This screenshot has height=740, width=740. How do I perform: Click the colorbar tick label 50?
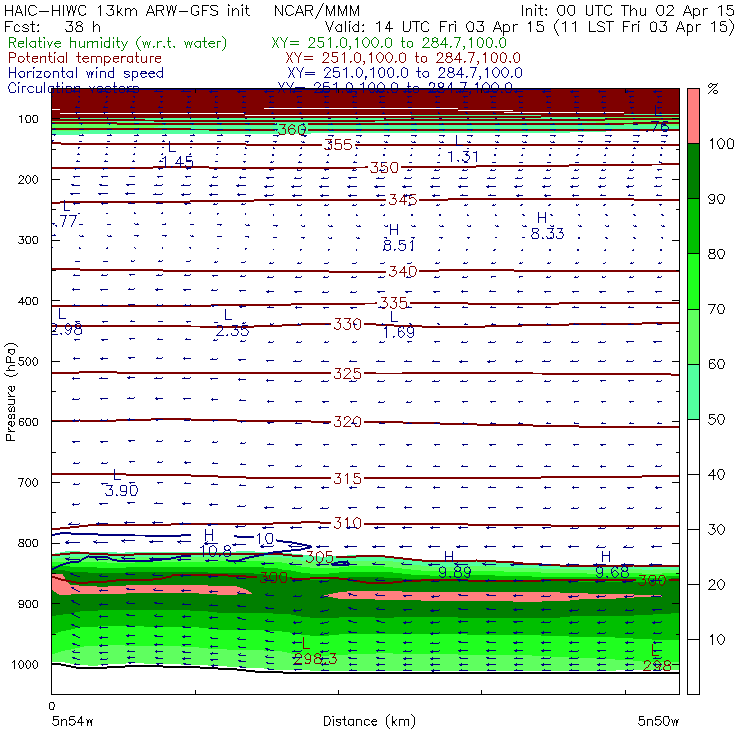click(x=716, y=420)
